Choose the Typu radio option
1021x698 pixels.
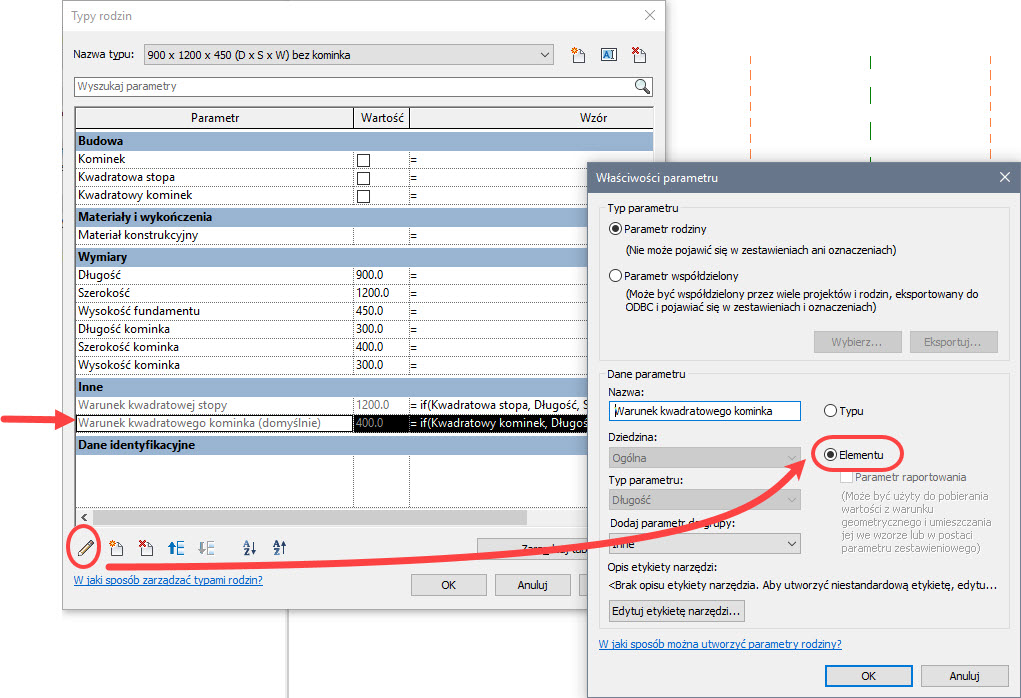(x=830, y=411)
